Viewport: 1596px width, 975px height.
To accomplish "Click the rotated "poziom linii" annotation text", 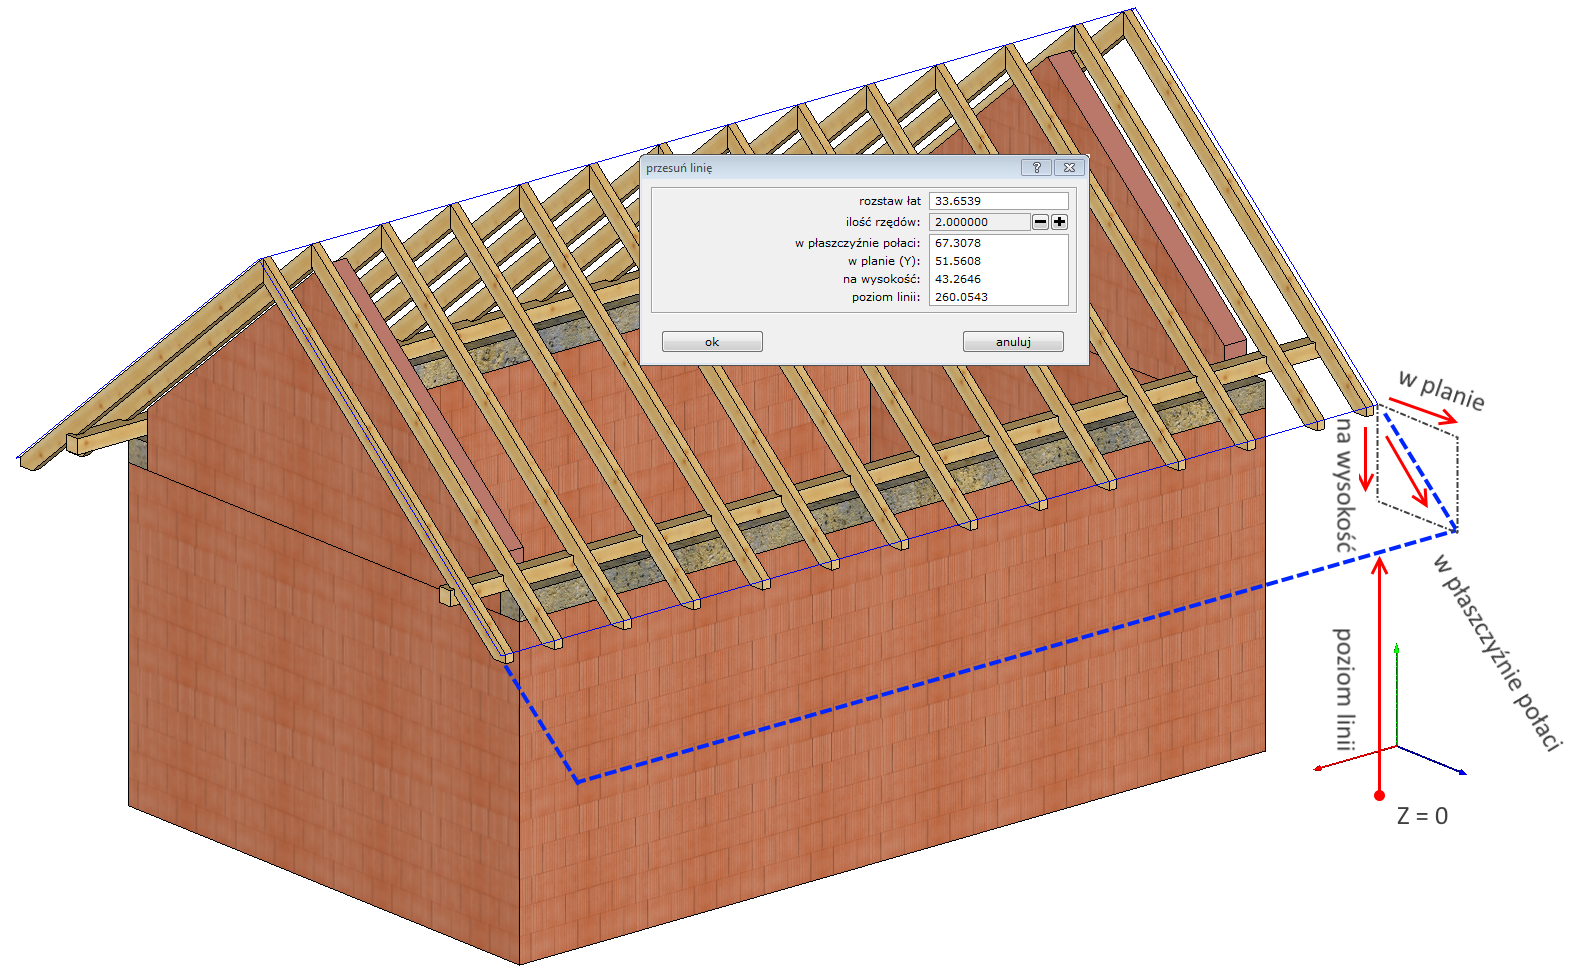I will point(1344,689).
